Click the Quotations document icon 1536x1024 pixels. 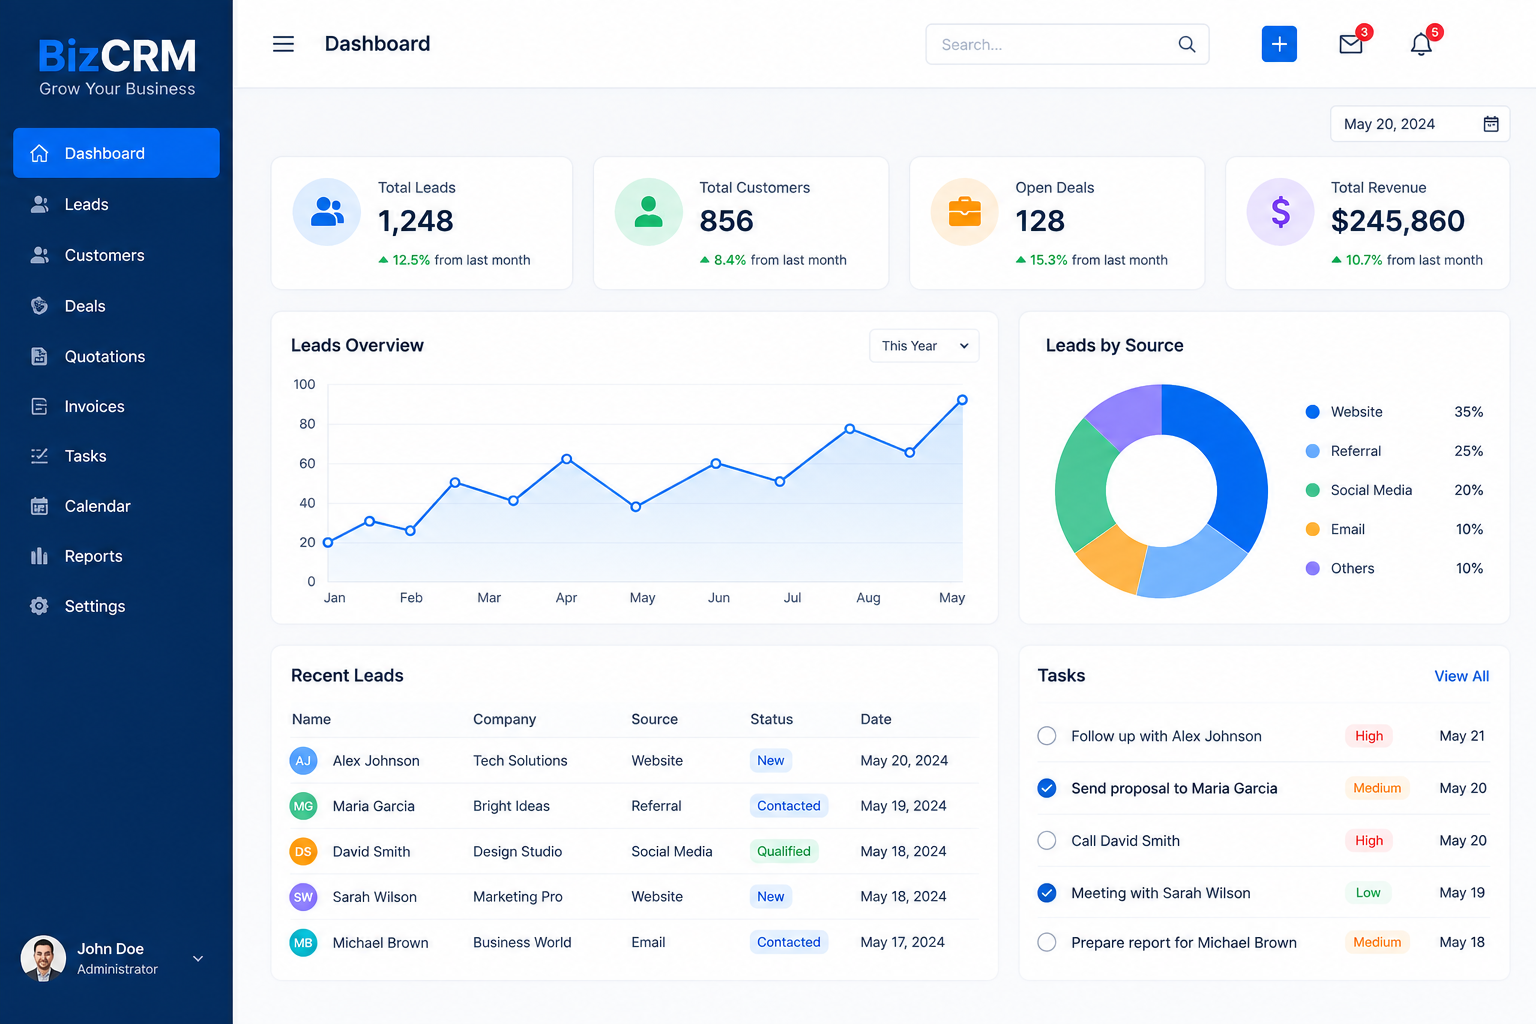(x=39, y=356)
